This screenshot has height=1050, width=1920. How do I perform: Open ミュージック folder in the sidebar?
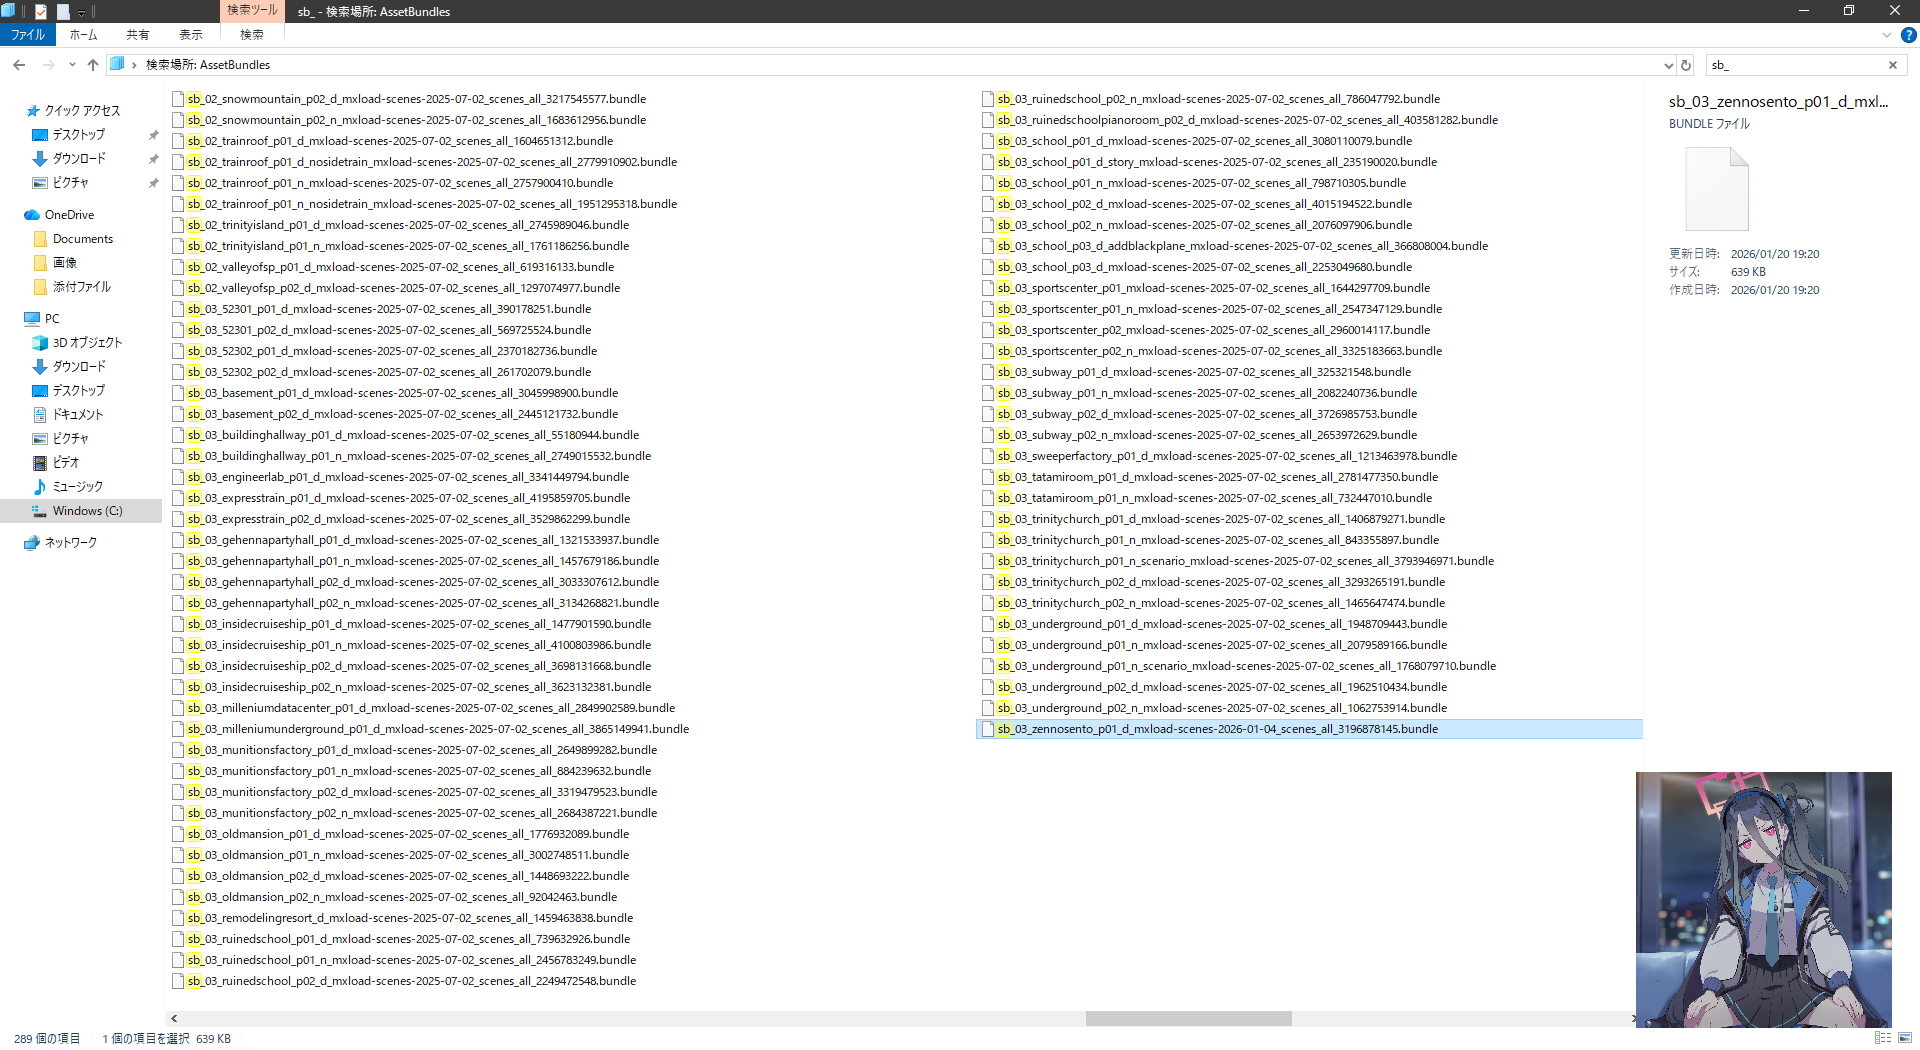77,487
